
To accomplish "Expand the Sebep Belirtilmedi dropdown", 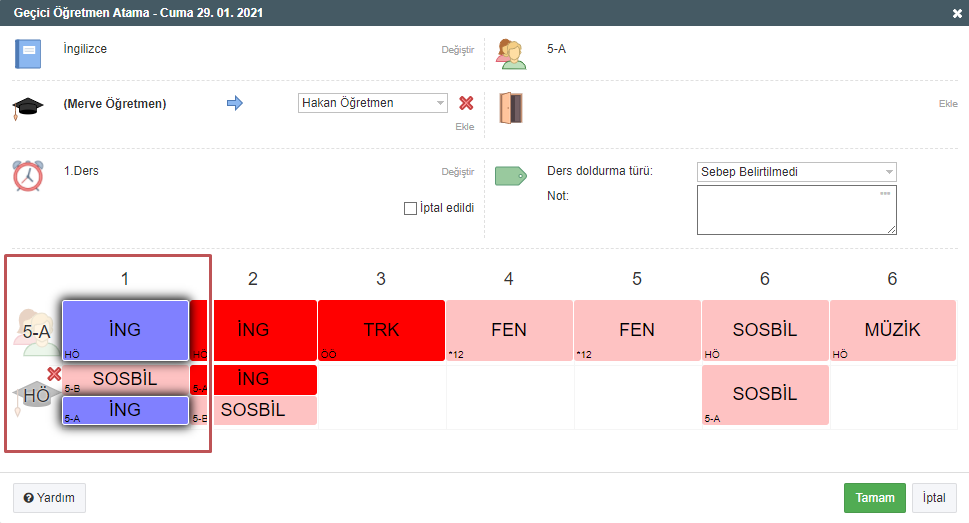I will tap(796, 171).
